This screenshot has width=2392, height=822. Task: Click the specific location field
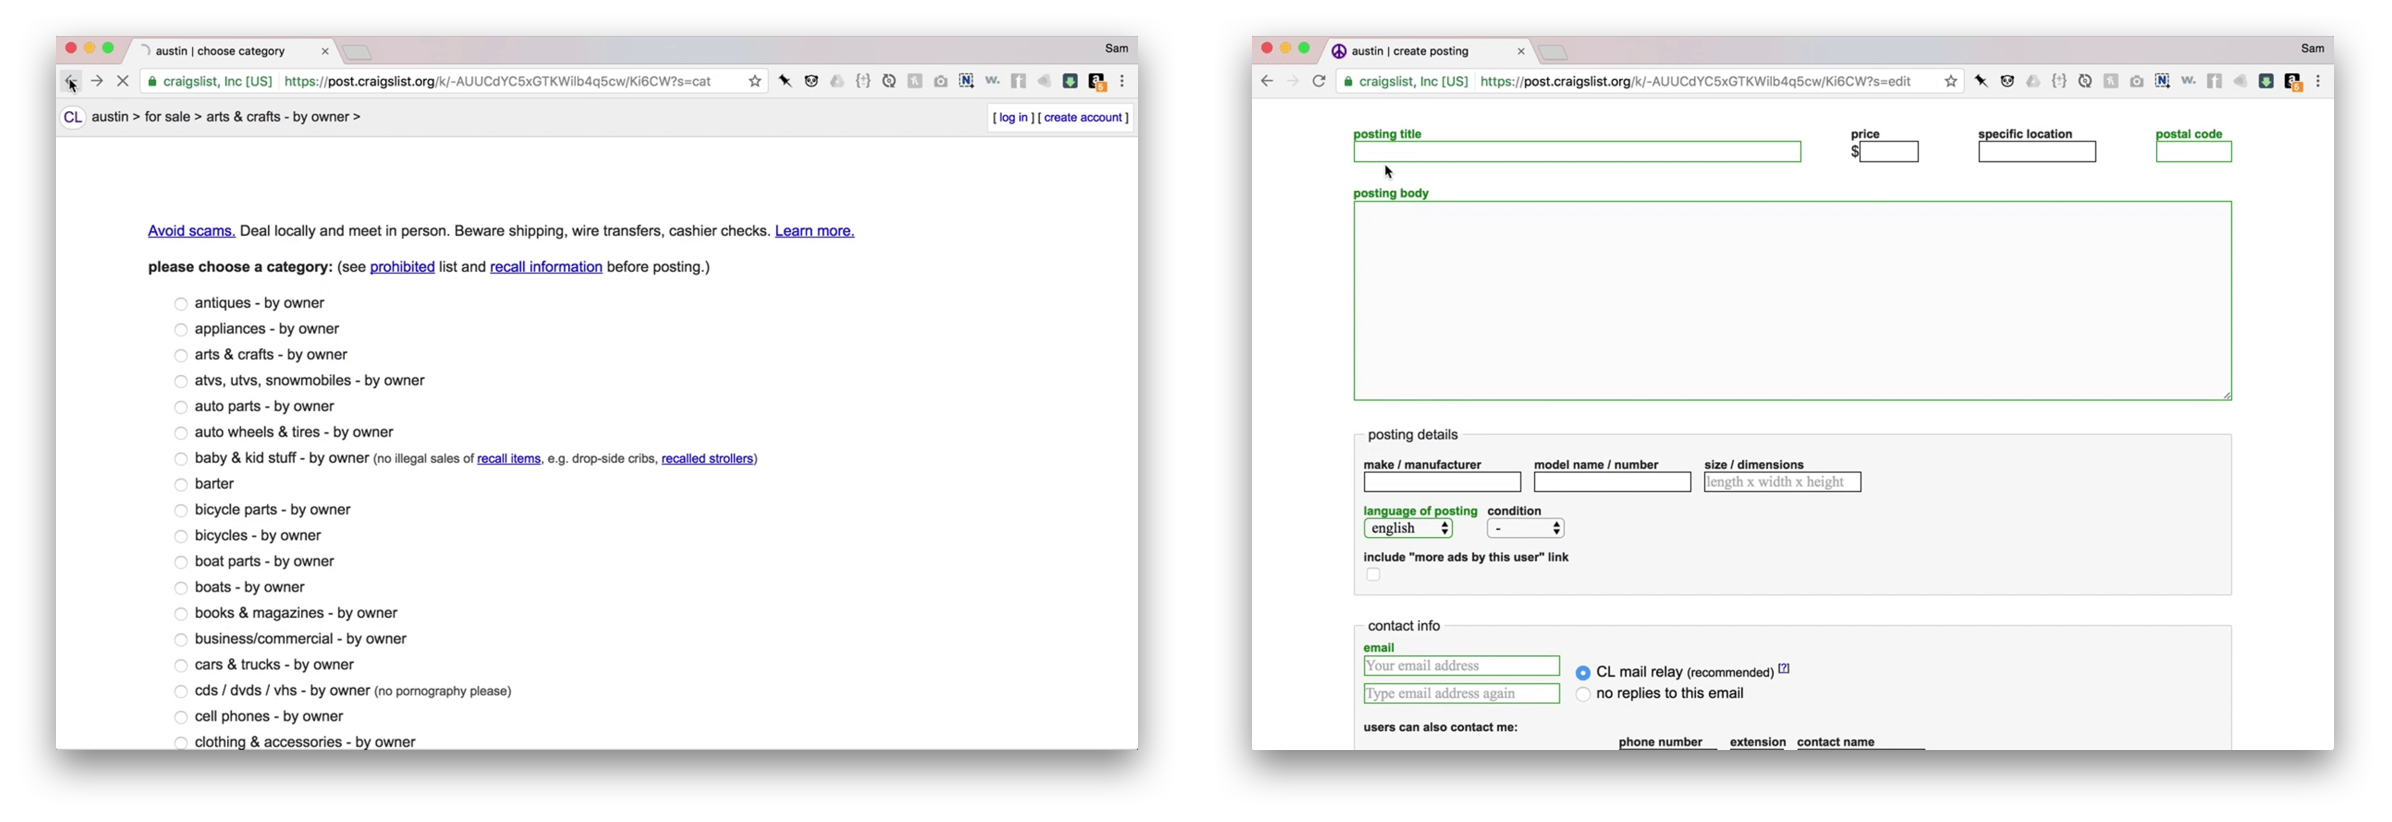click(x=2037, y=152)
